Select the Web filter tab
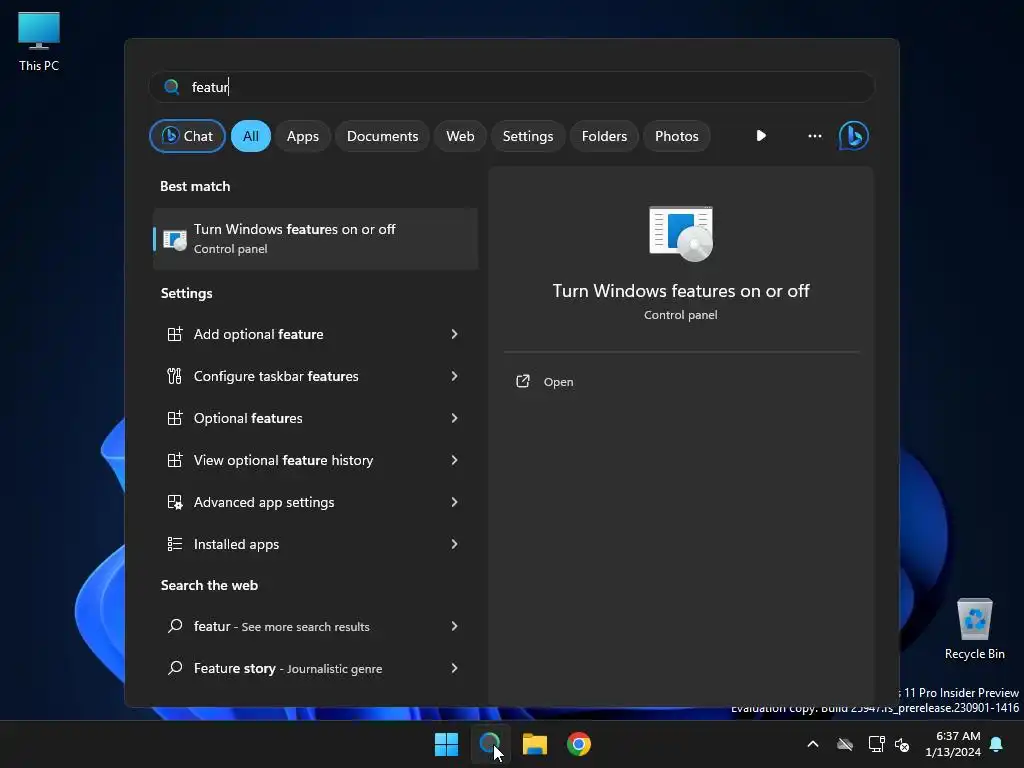The image size is (1024, 768). pos(460,136)
